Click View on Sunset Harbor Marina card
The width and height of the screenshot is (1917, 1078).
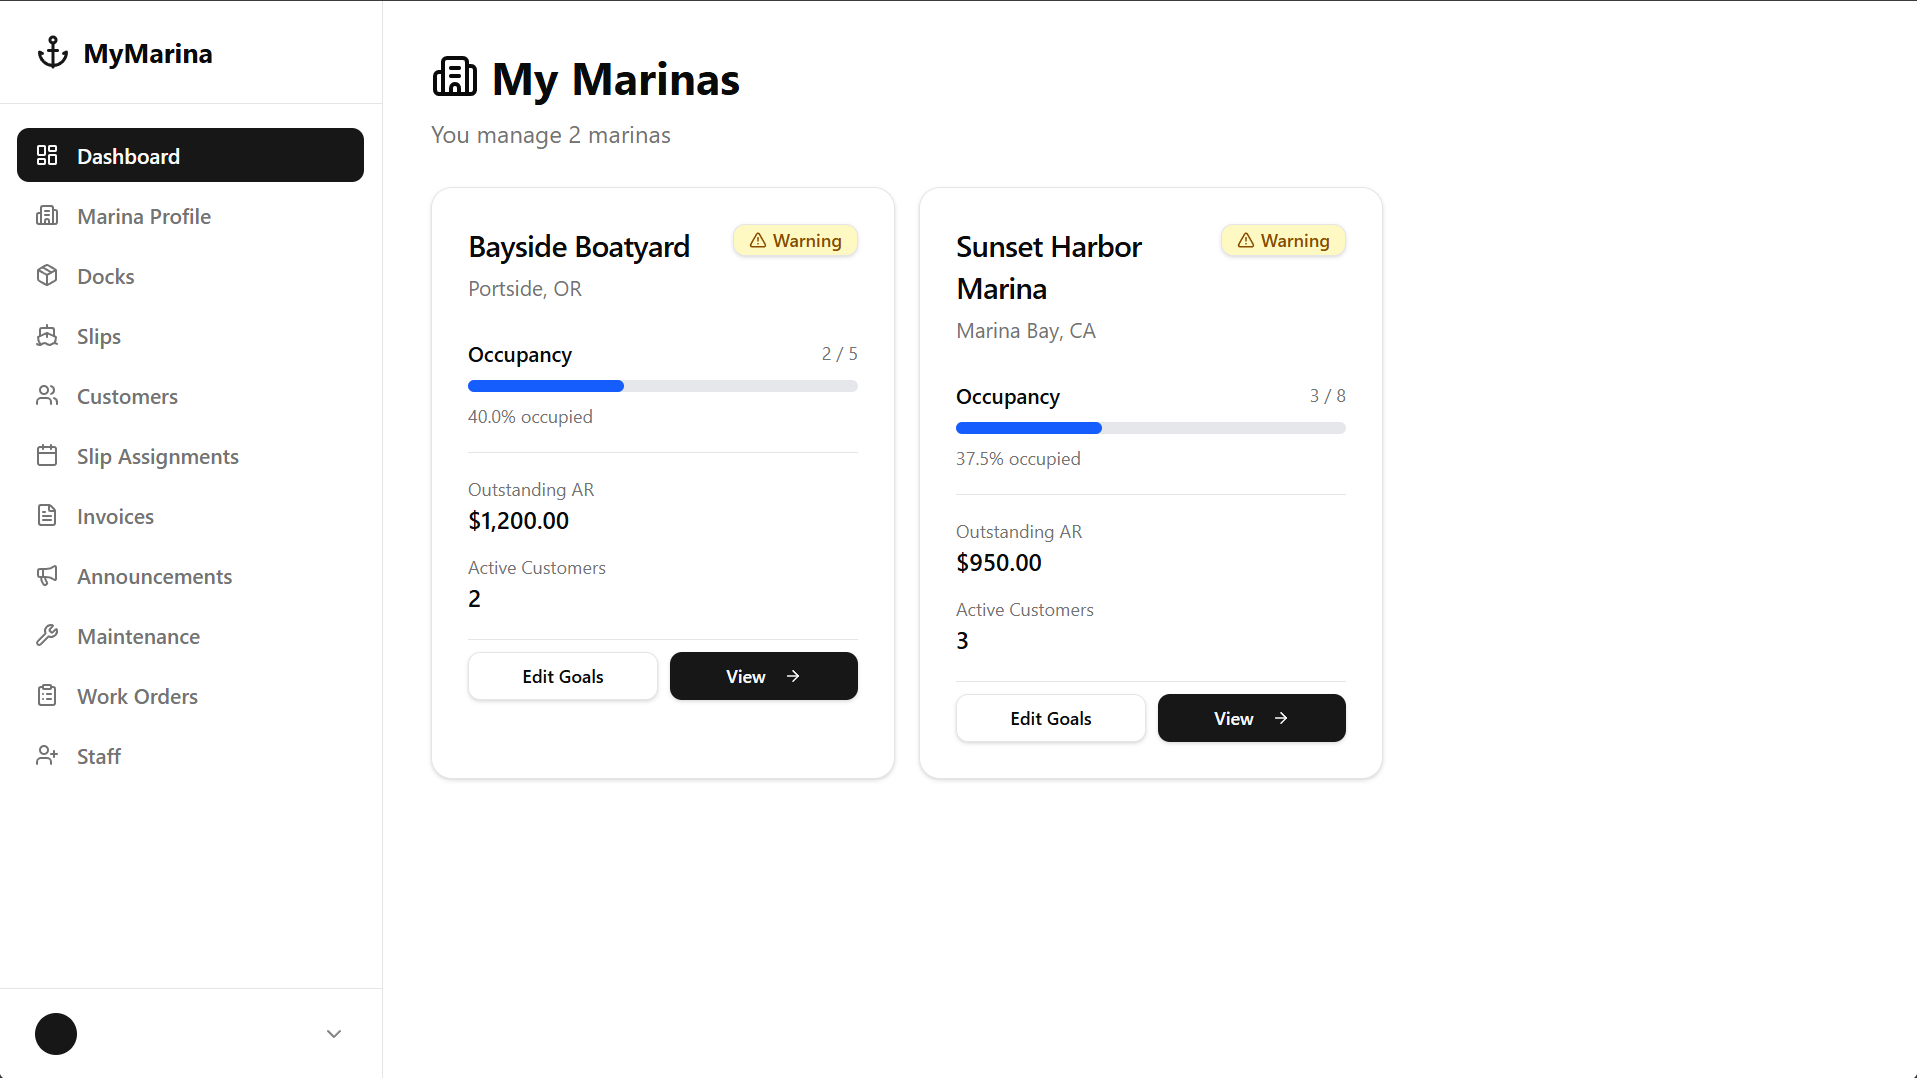point(1251,718)
